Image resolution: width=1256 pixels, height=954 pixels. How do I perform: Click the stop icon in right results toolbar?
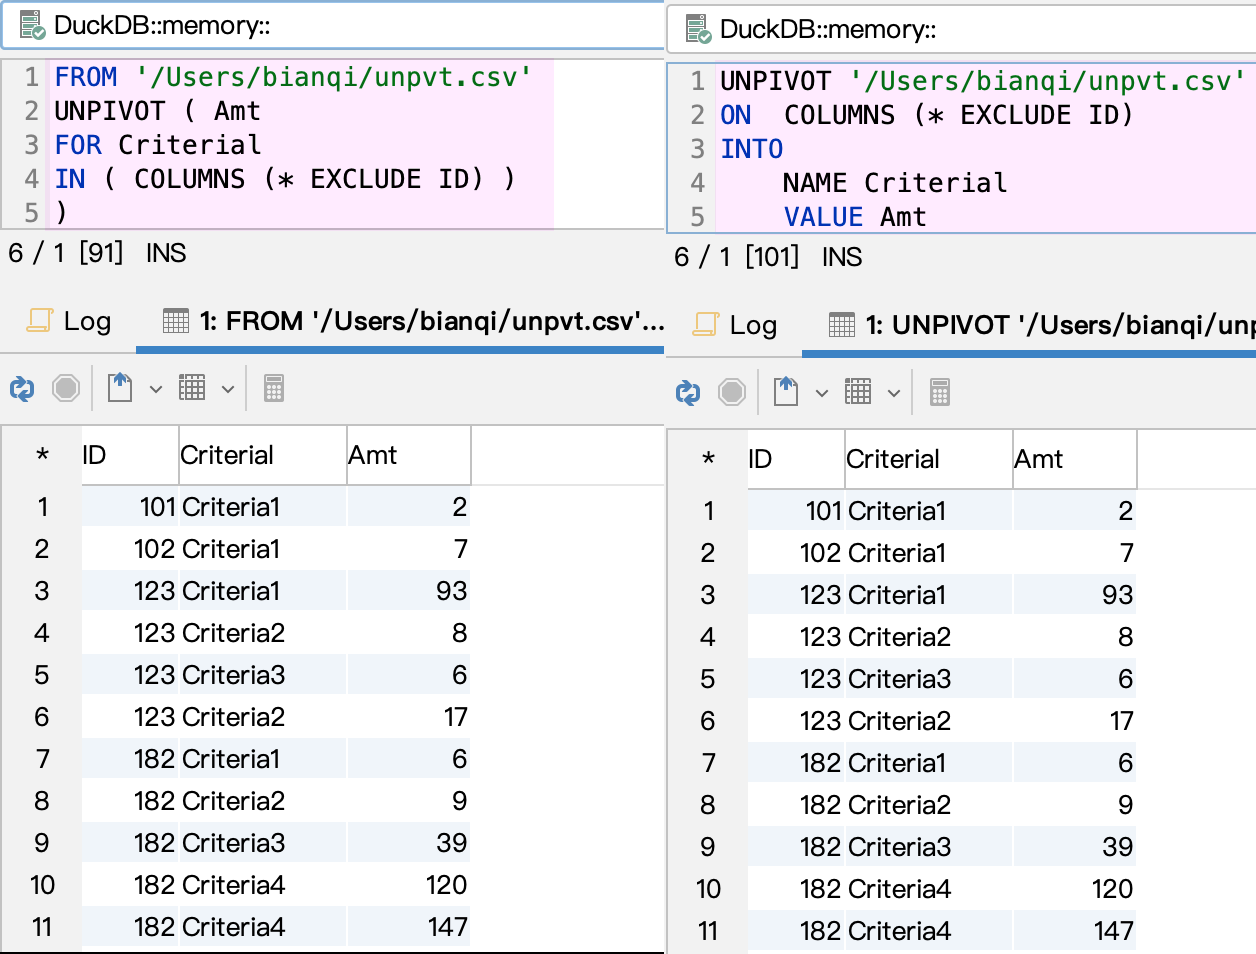(732, 392)
